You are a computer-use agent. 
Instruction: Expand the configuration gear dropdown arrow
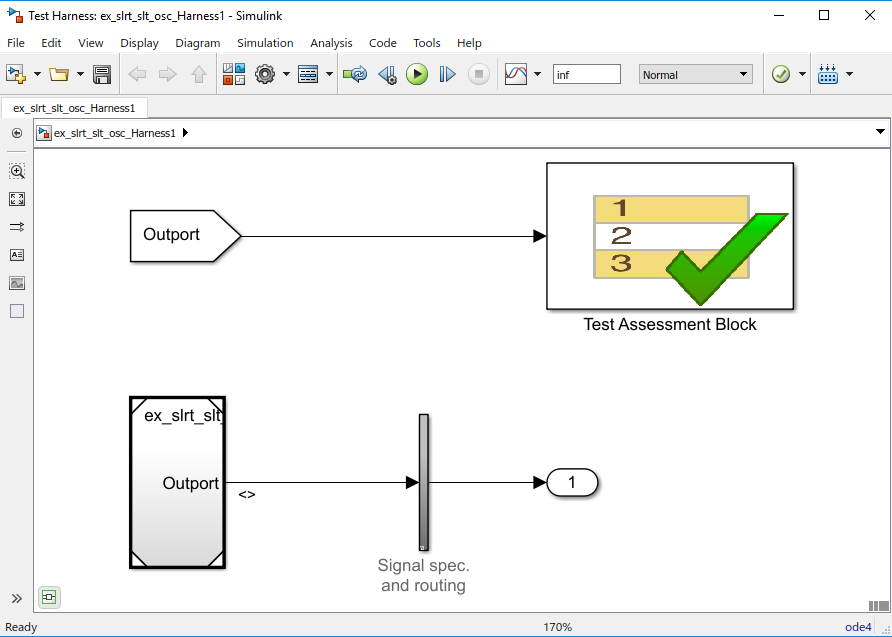(x=286, y=74)
